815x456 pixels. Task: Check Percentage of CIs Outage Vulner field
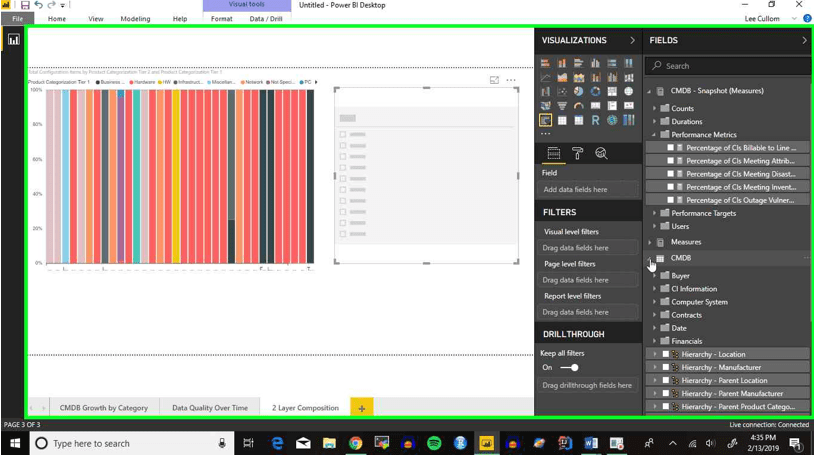click(671, 200)
